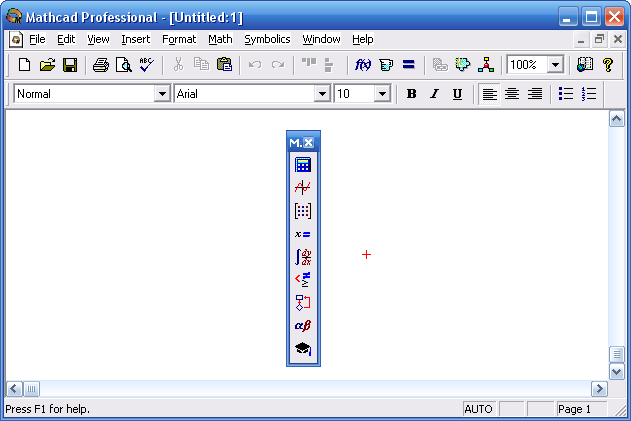The width and height of the screenshot is (631, 421).
Task: Expand the font size 10 dropdown
Action: [382, 94]
